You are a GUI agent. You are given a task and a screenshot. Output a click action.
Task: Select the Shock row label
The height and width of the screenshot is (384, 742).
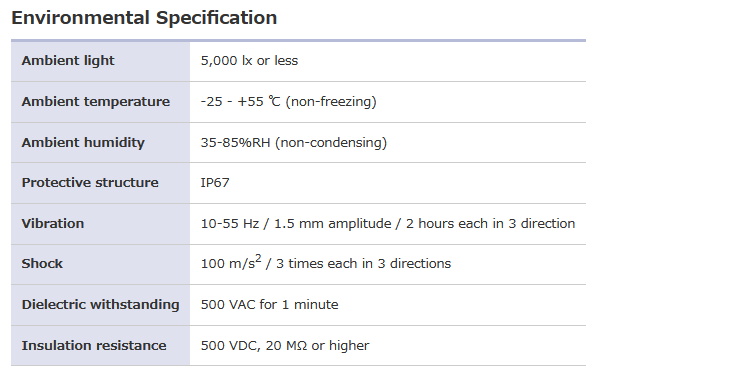[42, 263]
